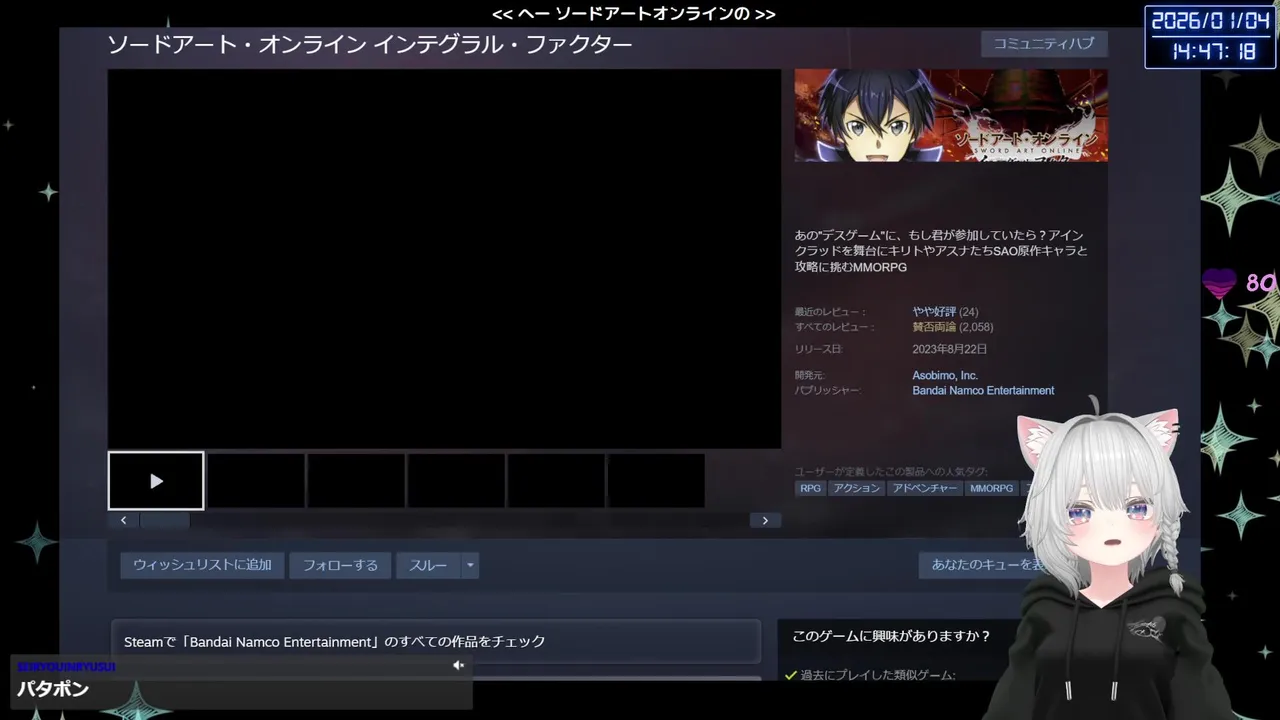Open やや好評 recent reviews link
Image resolution: width=1280 pixels, height=720 pixels.
click(x=934, y=312)
